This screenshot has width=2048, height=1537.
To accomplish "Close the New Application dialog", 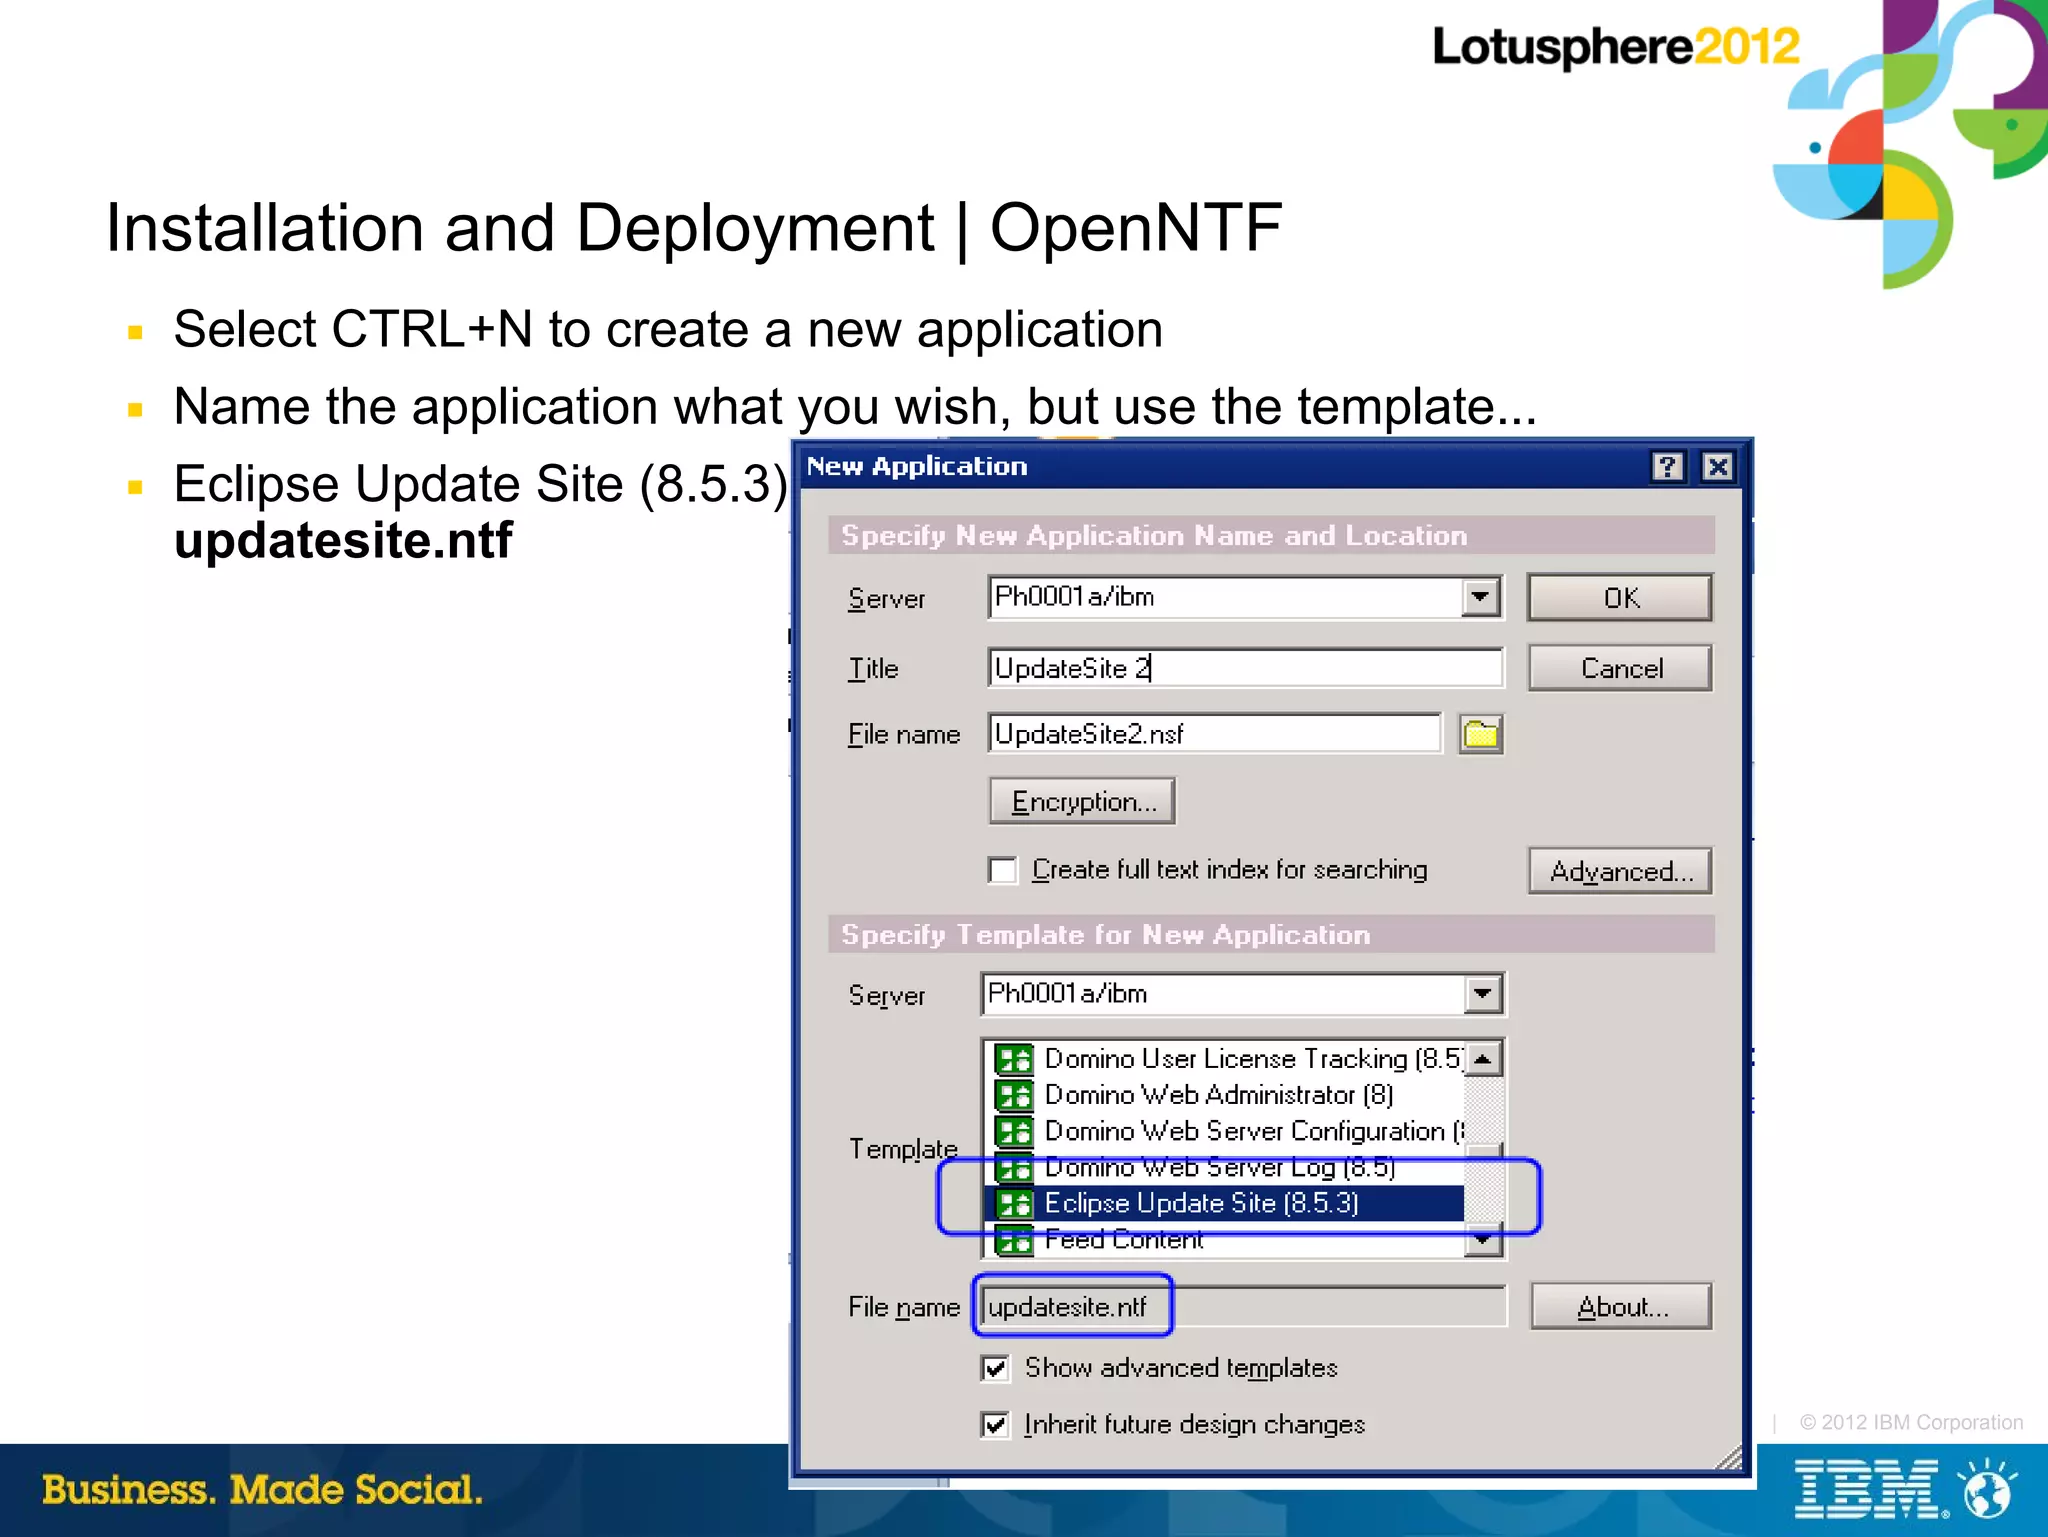I will point(1718,467).
